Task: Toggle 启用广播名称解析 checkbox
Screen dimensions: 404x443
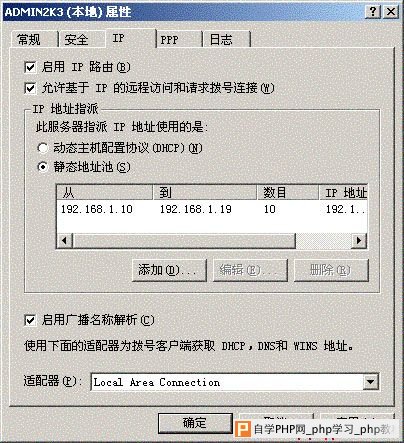Action: coord(30,321)
